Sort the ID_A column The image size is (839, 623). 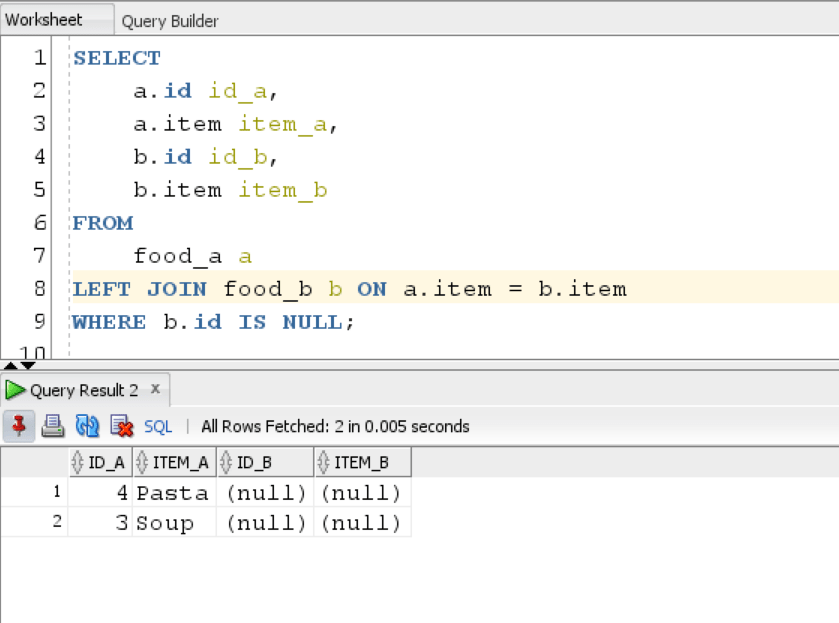(x=100, y=461)
